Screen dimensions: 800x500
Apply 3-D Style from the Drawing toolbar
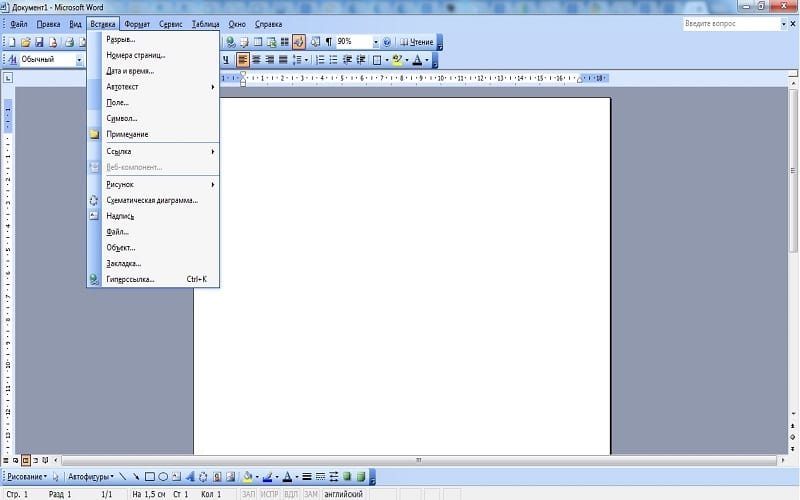[361, 477]
